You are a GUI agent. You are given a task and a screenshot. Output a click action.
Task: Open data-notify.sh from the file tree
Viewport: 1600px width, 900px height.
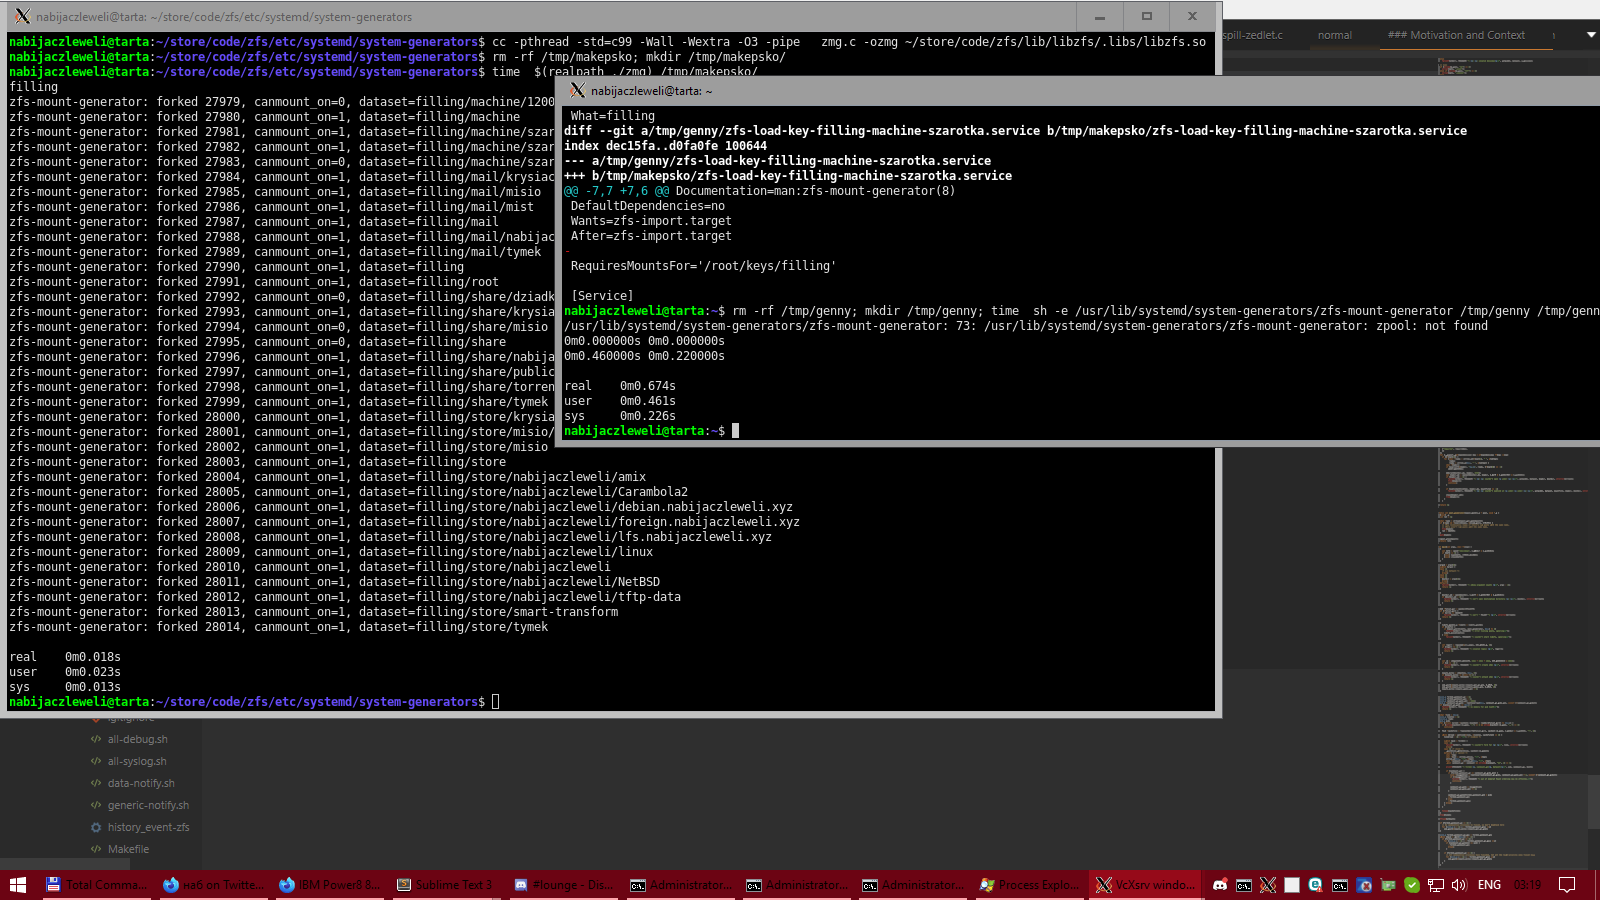pos(141,784)
